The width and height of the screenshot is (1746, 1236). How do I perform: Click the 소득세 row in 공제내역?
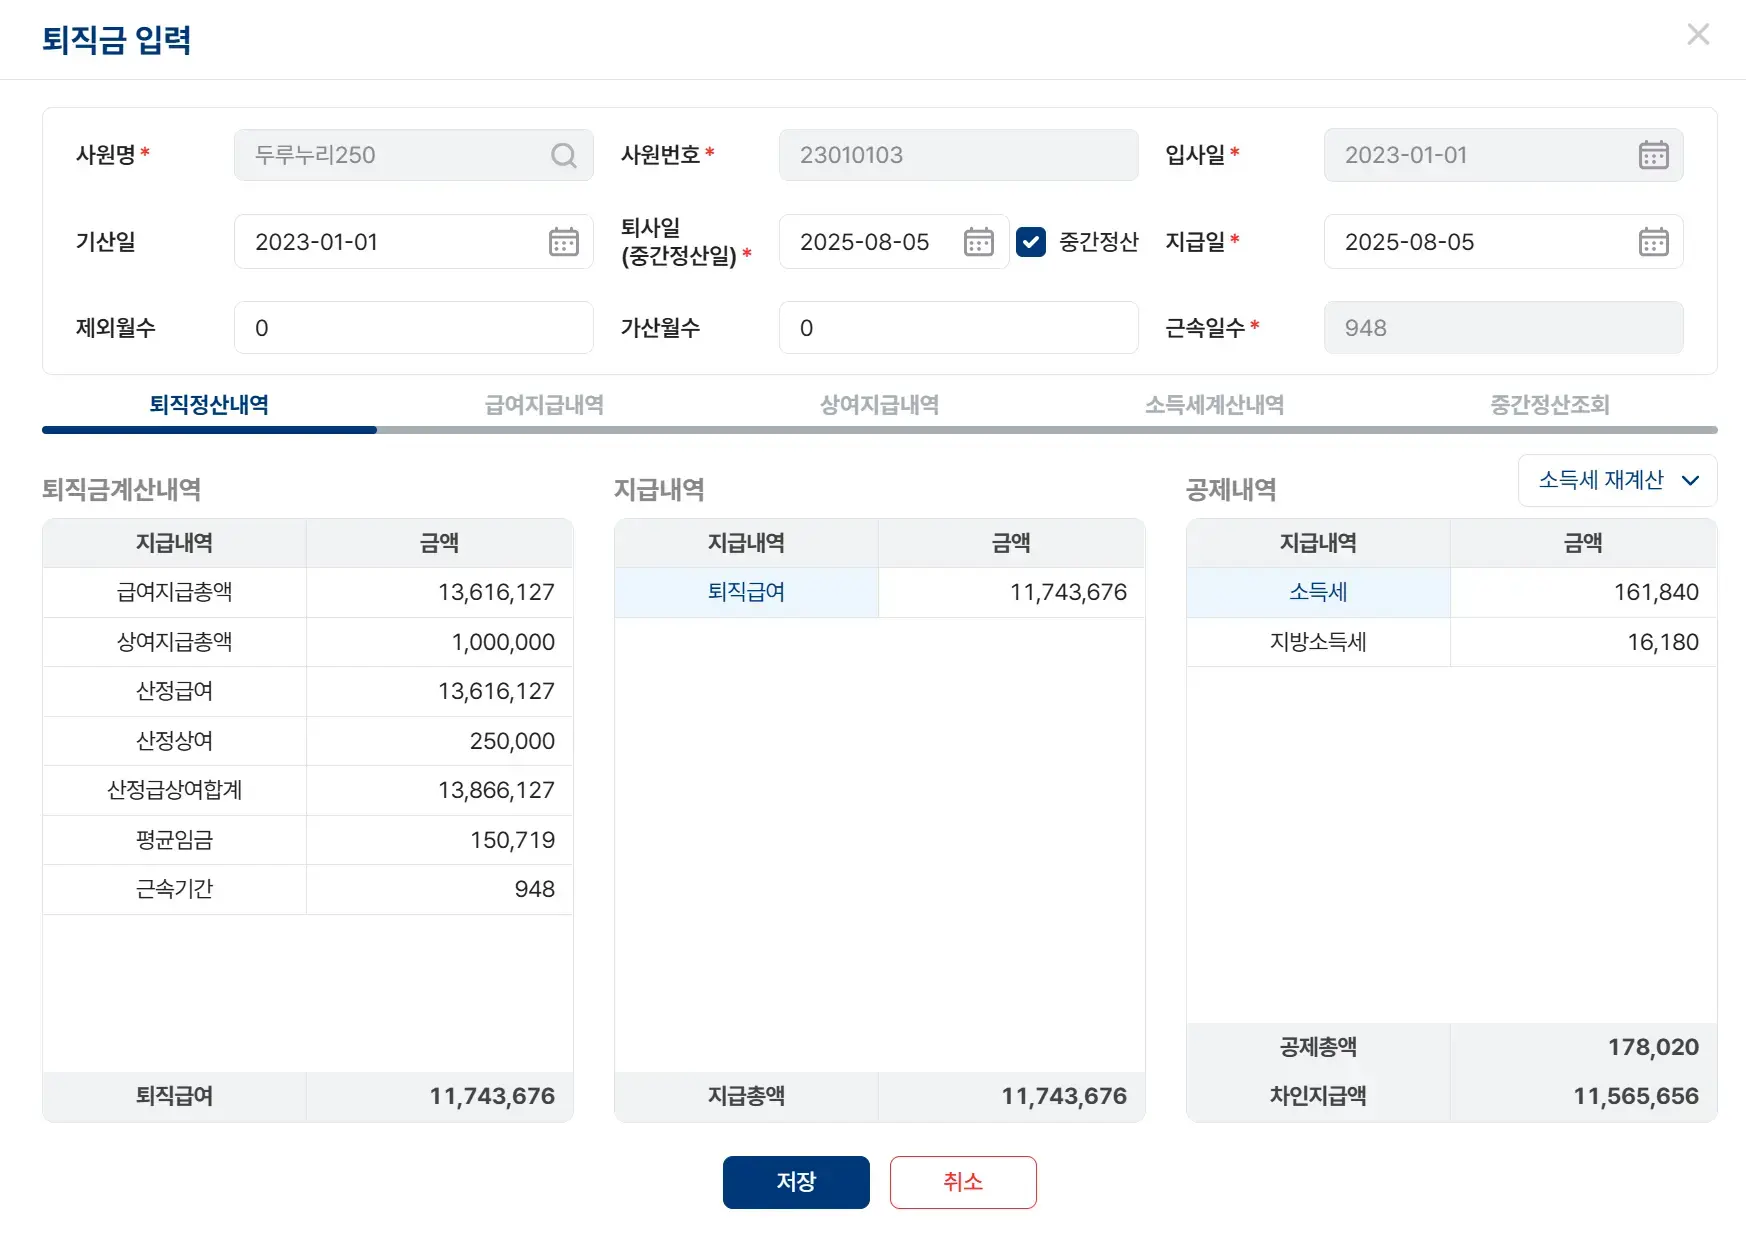pos(1317,592)
